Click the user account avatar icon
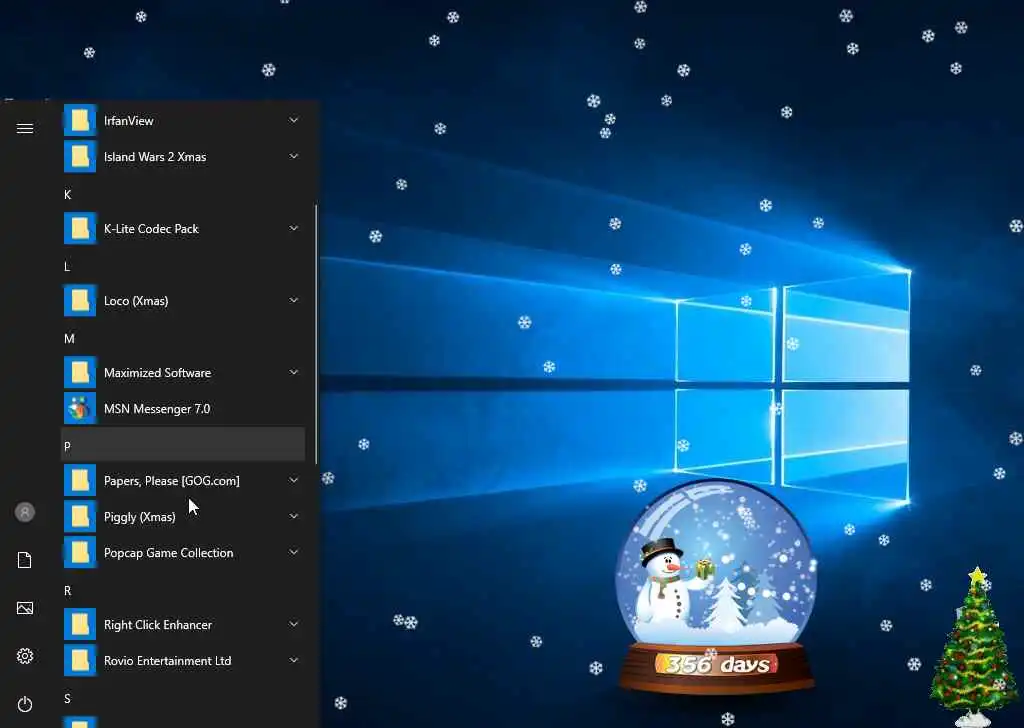This screenshot has width=1024, height=728. click(x=25, y=512)
